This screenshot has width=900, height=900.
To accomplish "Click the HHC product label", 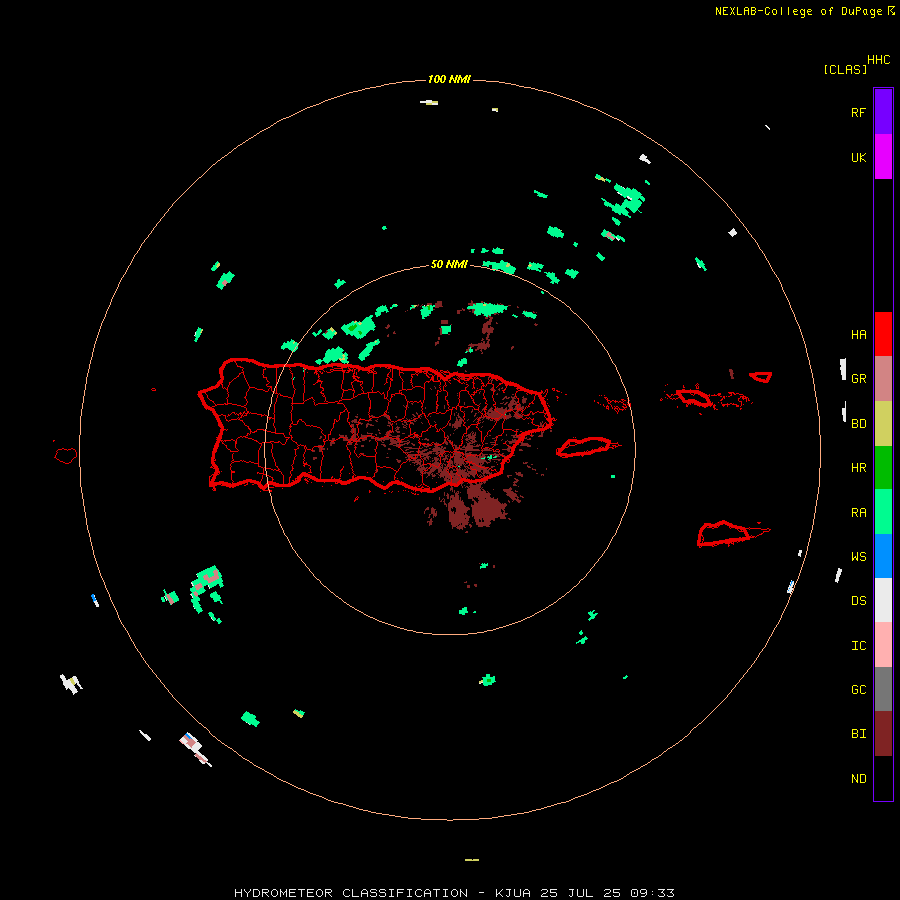I will (879, 60).
